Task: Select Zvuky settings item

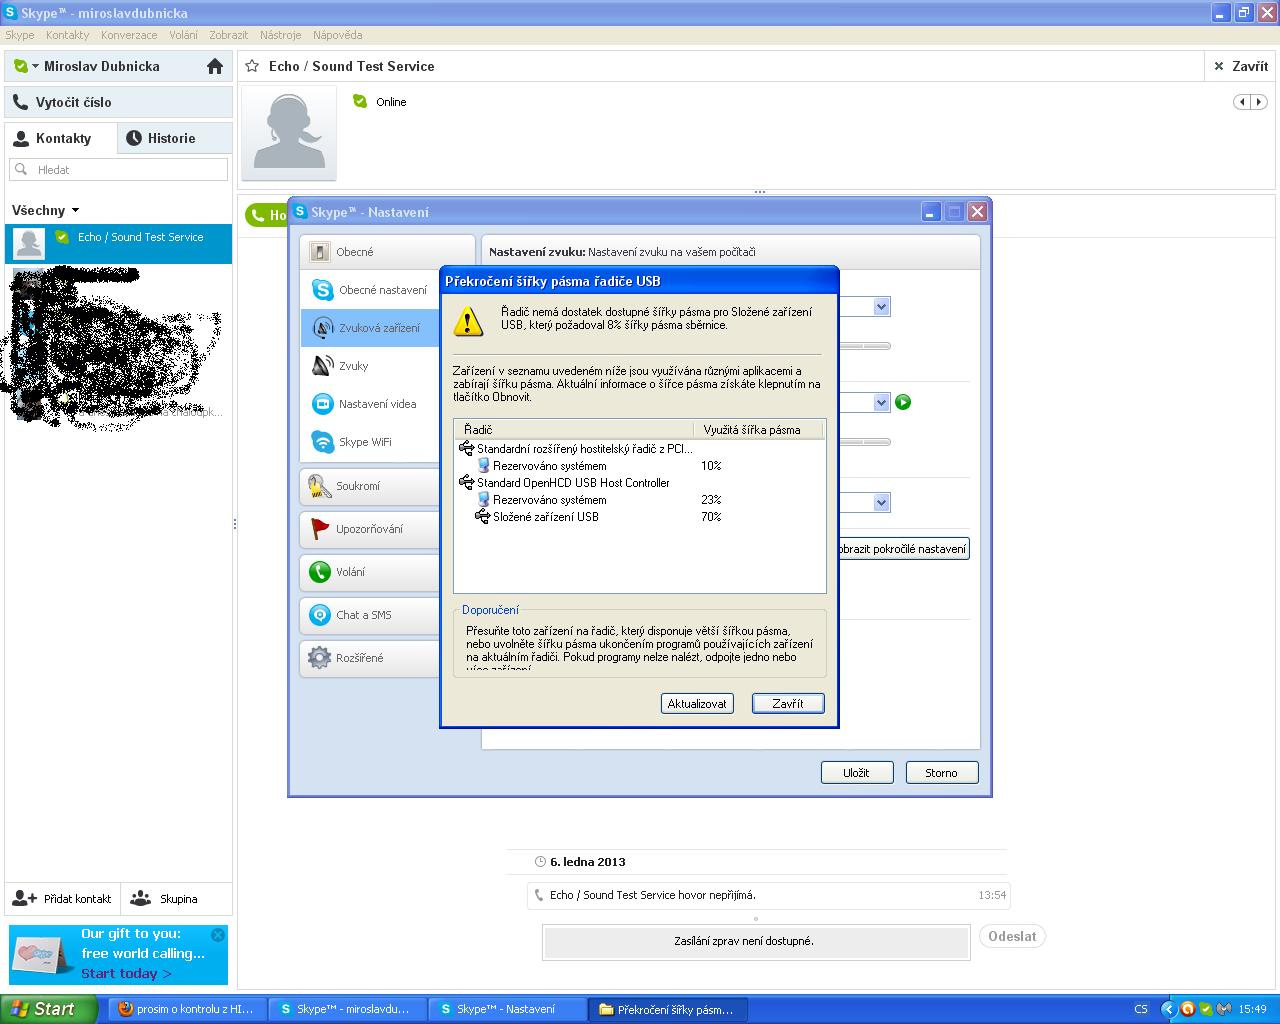Action: pyautogui.click(x=370, y=366)
